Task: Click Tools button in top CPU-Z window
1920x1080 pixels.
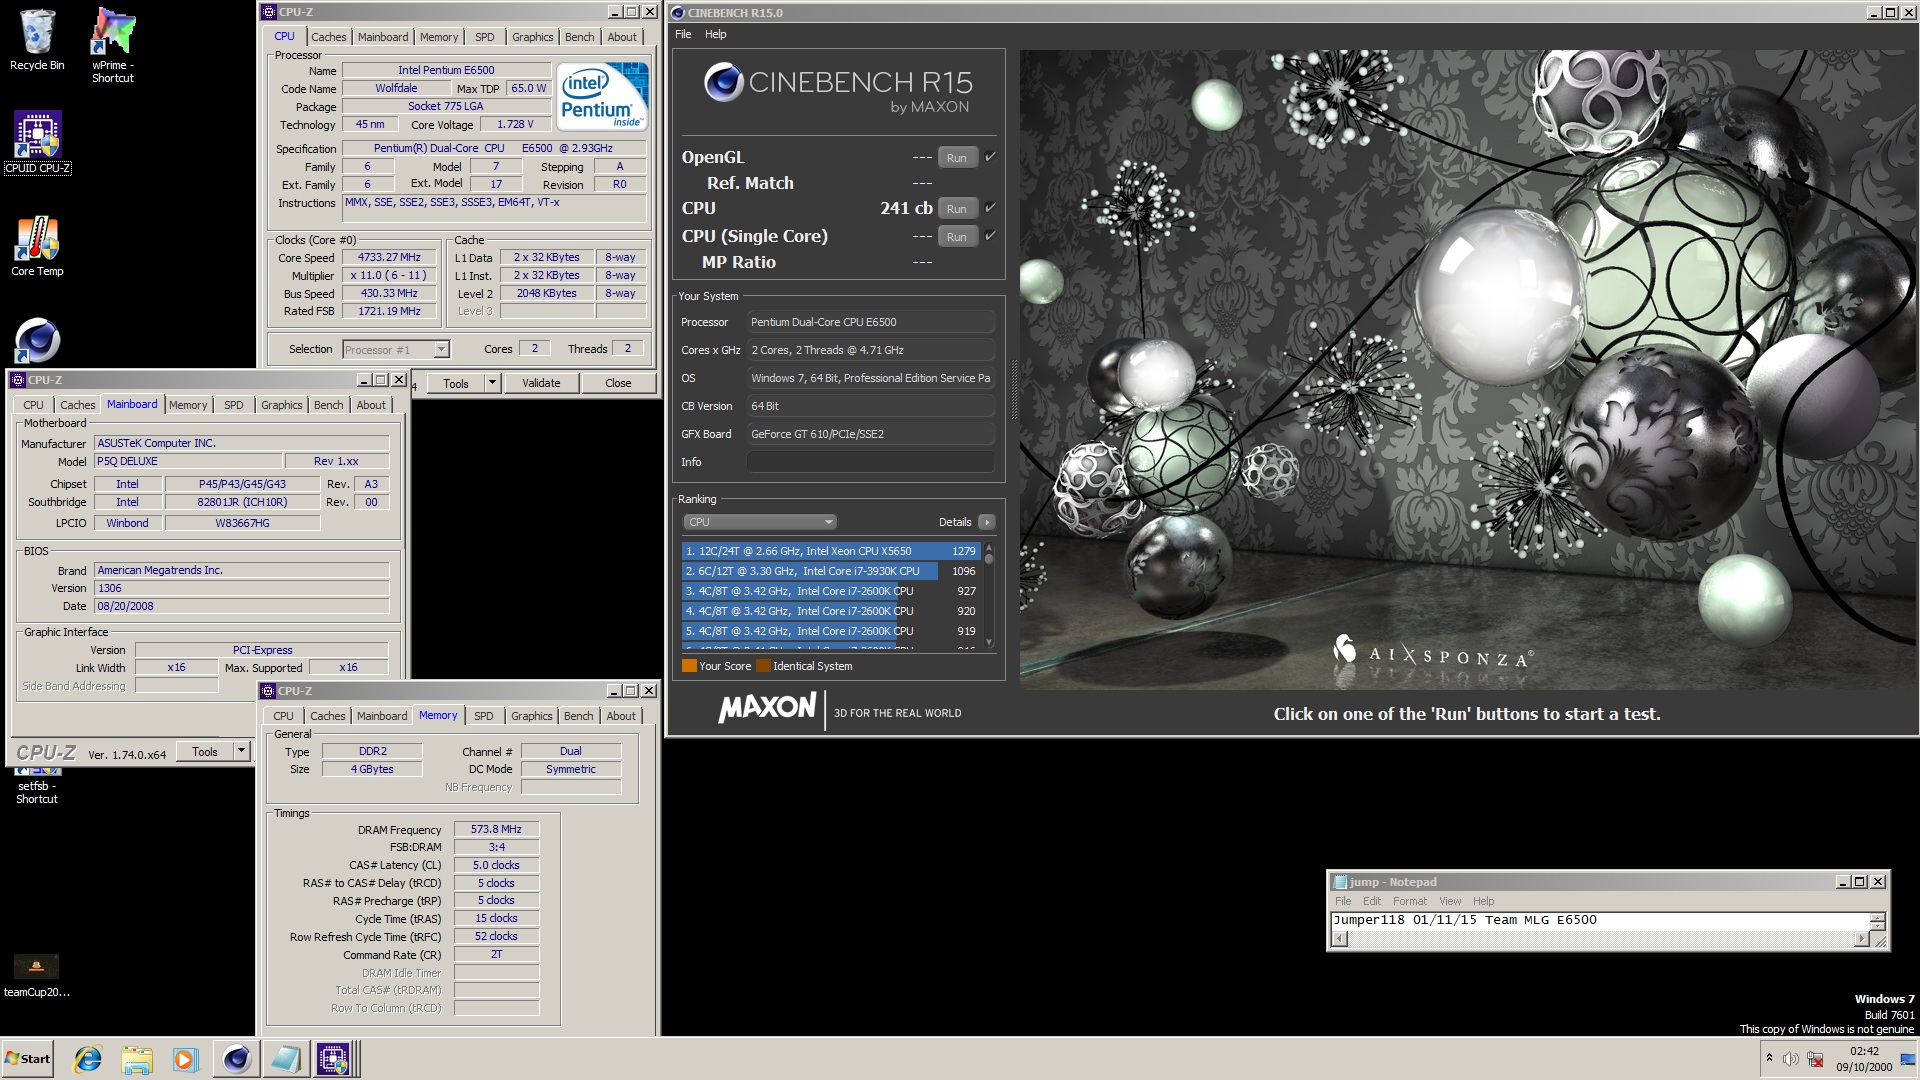Action: [x=456, y=383]
